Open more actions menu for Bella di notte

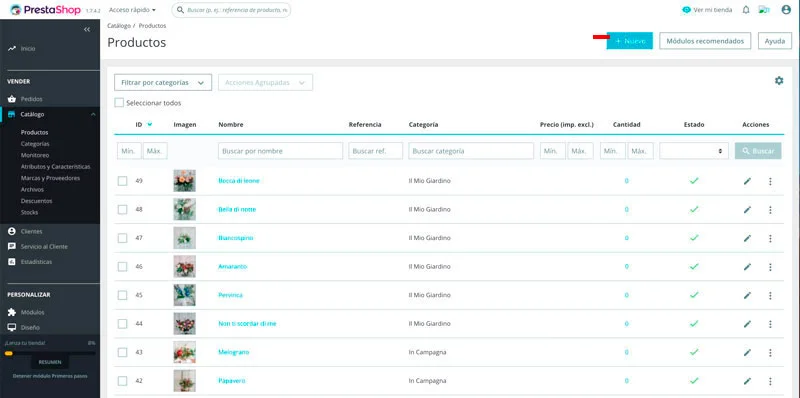(x=770, y=210)
